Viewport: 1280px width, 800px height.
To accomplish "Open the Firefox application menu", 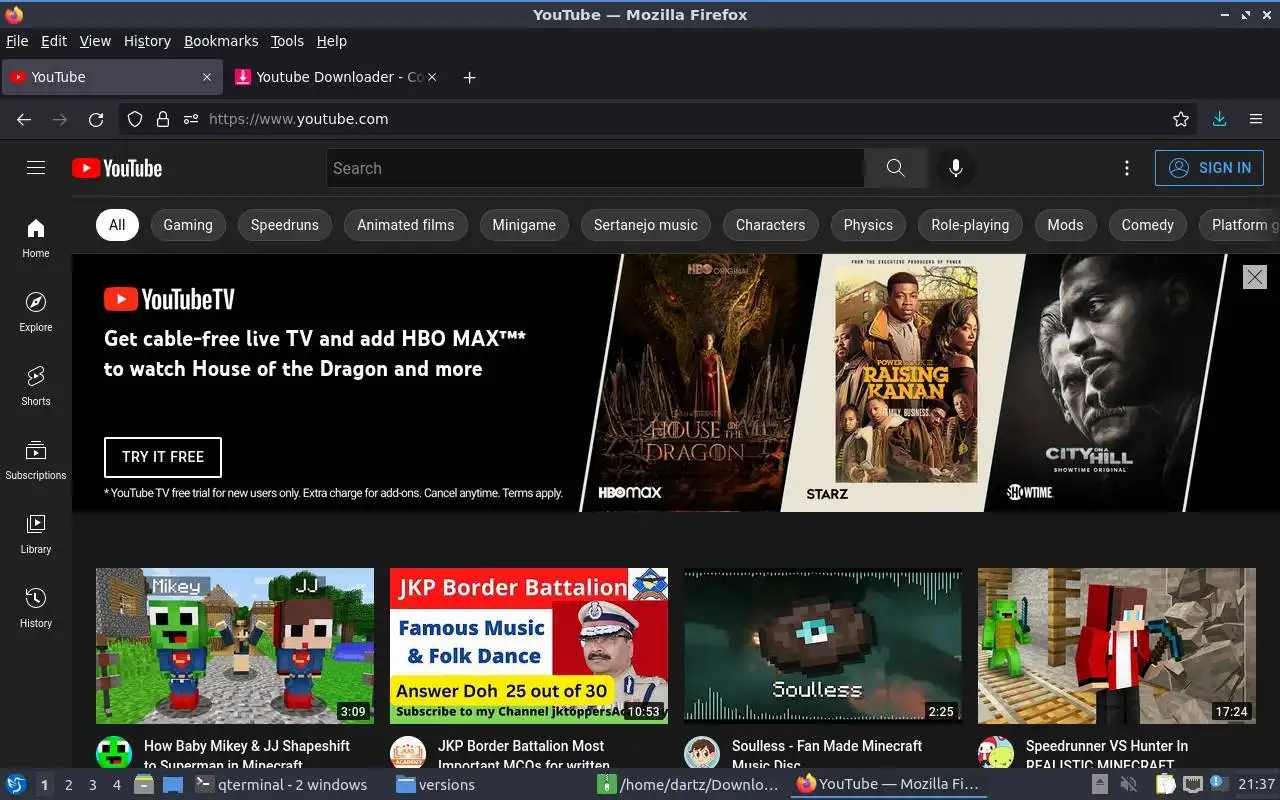I will [1256, 119].
